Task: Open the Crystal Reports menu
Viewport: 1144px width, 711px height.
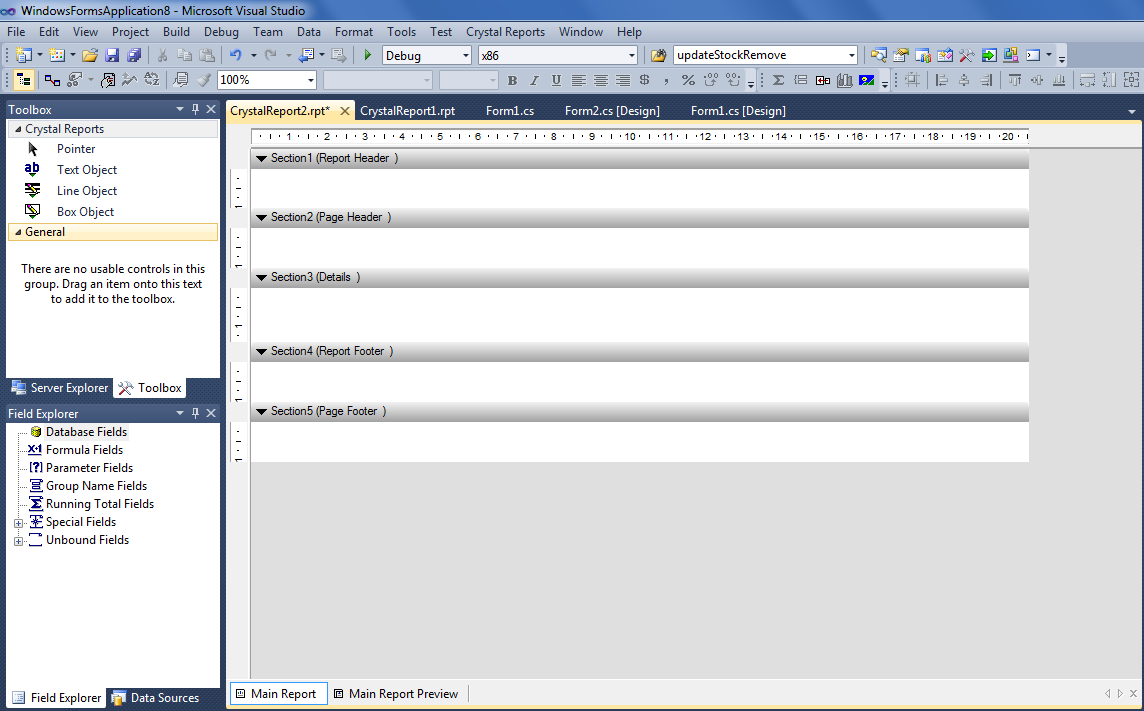Action: pos(505,31)
